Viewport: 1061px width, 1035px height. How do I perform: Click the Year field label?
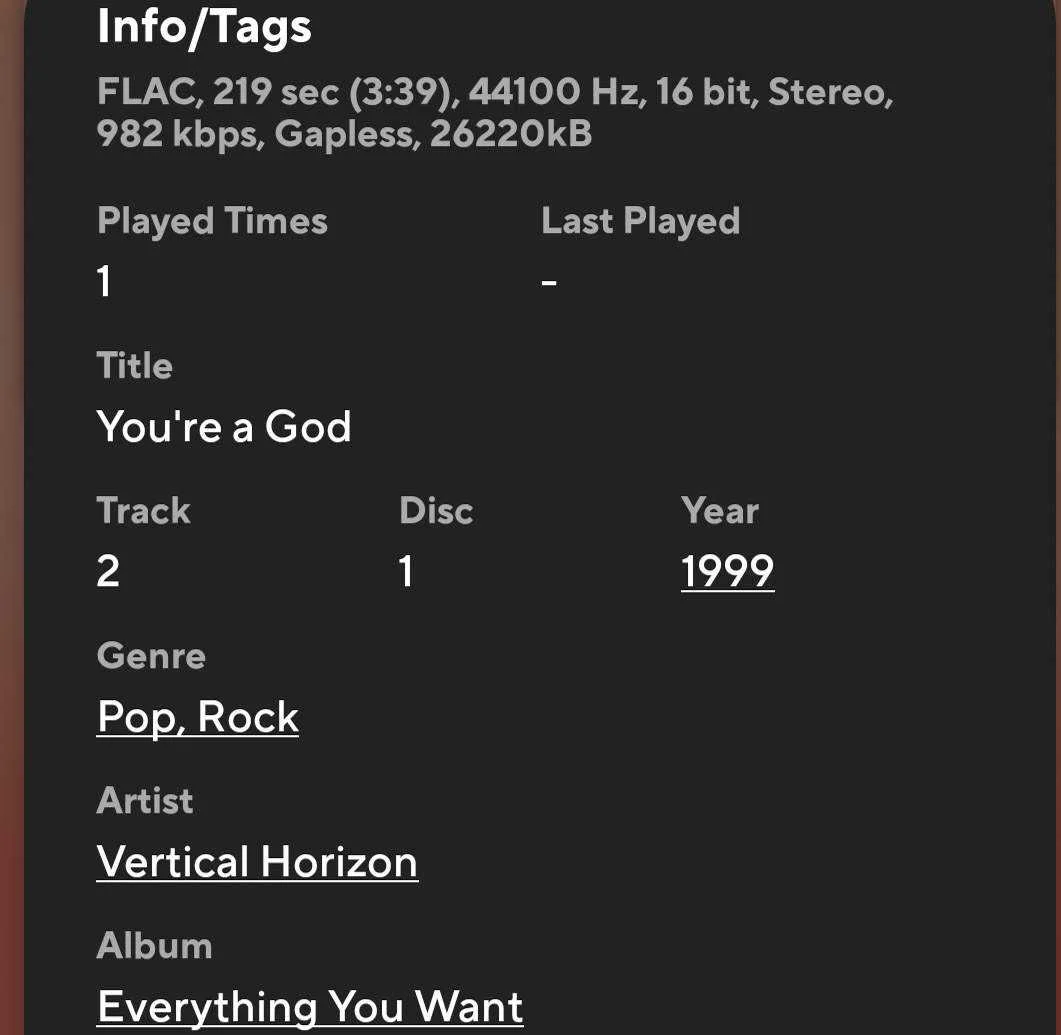point(720,510)
